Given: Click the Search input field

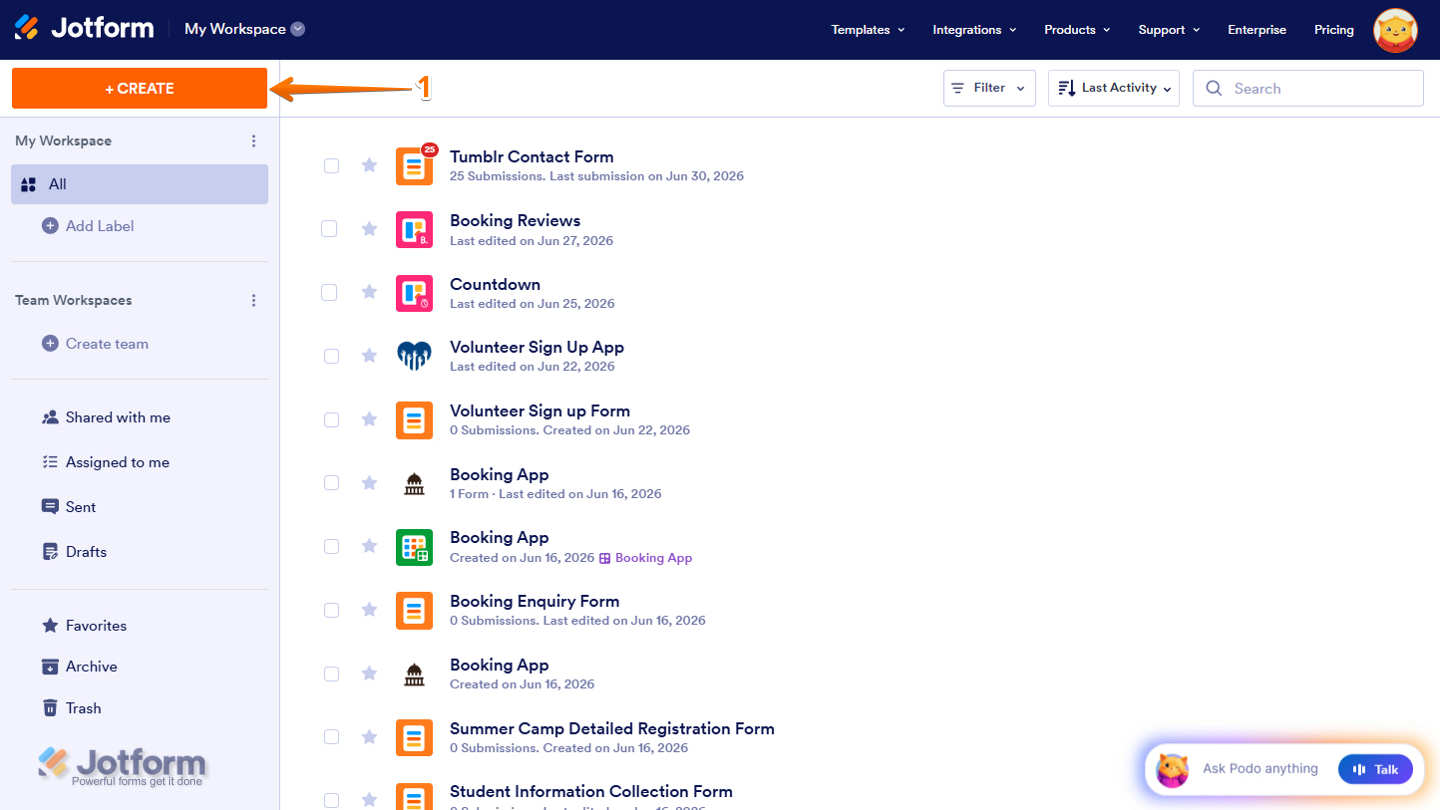Looking at the screenshot, I should (1308, 88).
